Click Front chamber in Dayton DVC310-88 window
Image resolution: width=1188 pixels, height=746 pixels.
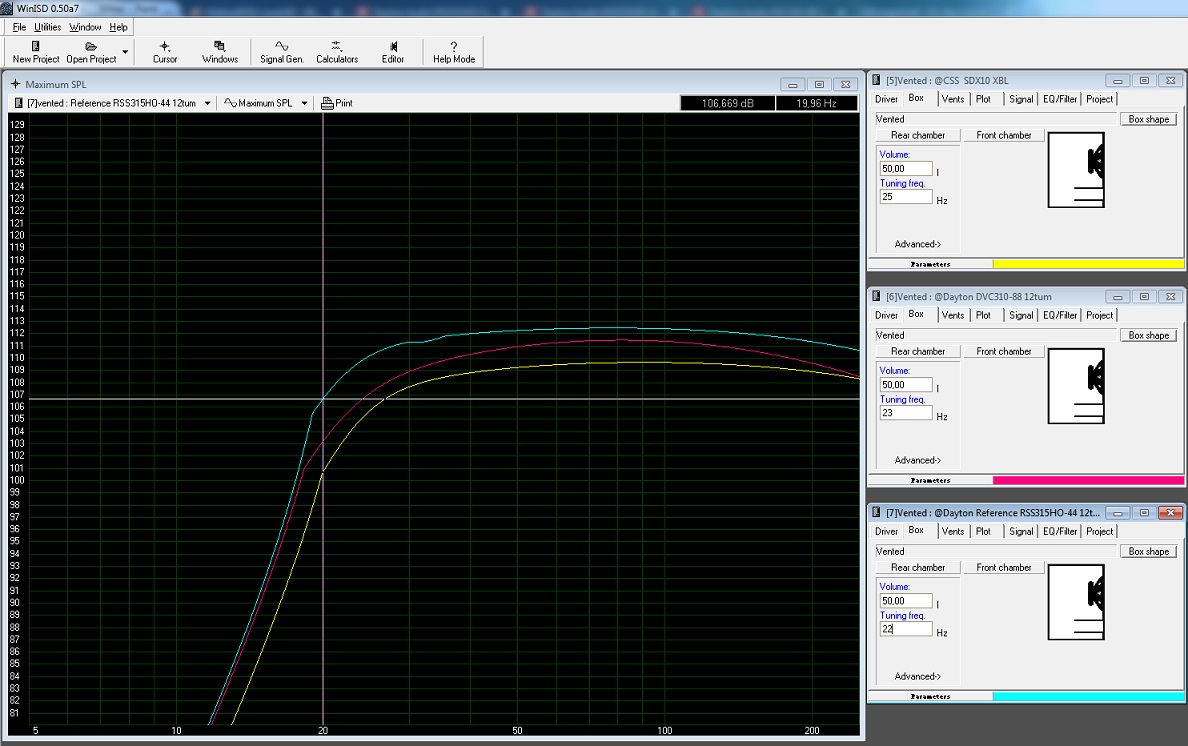(x=1004, y=351)
